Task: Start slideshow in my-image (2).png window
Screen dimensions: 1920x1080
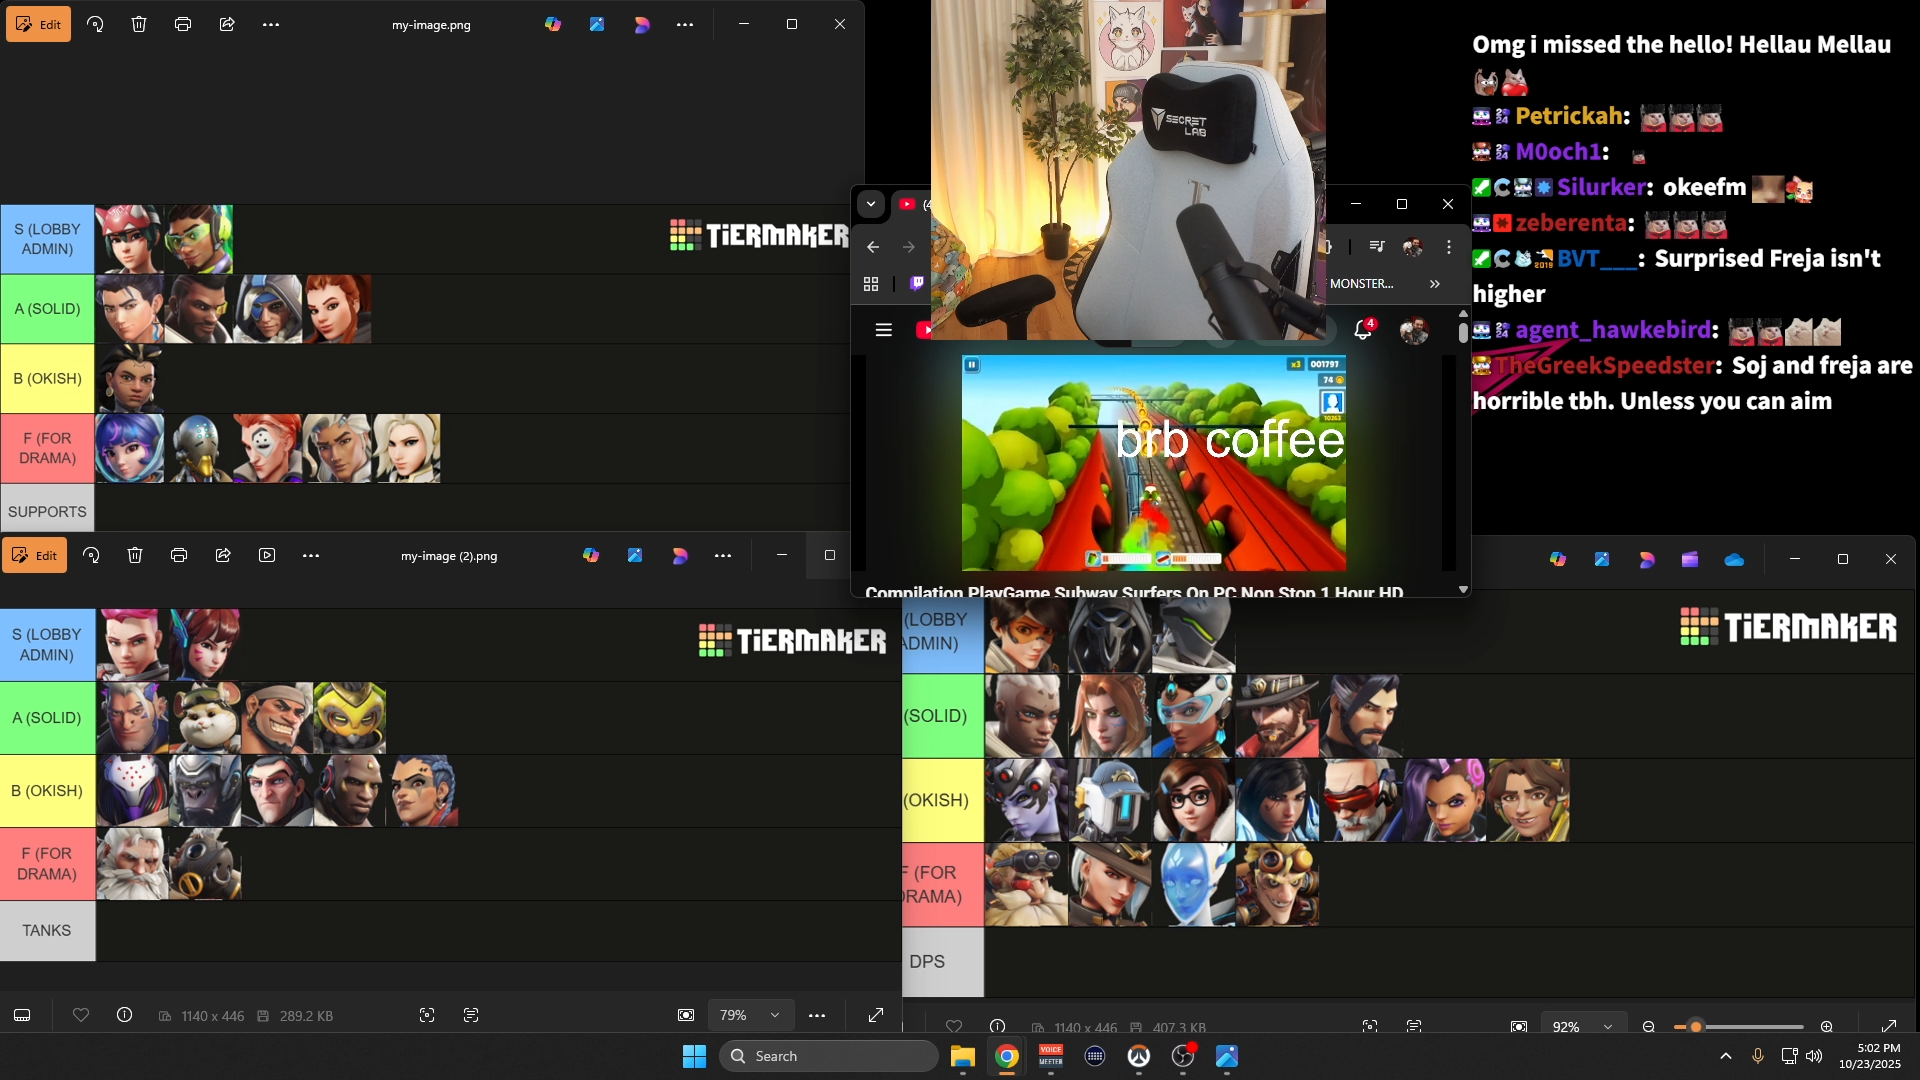Action: pyautogui.click(x=267, y=555)
